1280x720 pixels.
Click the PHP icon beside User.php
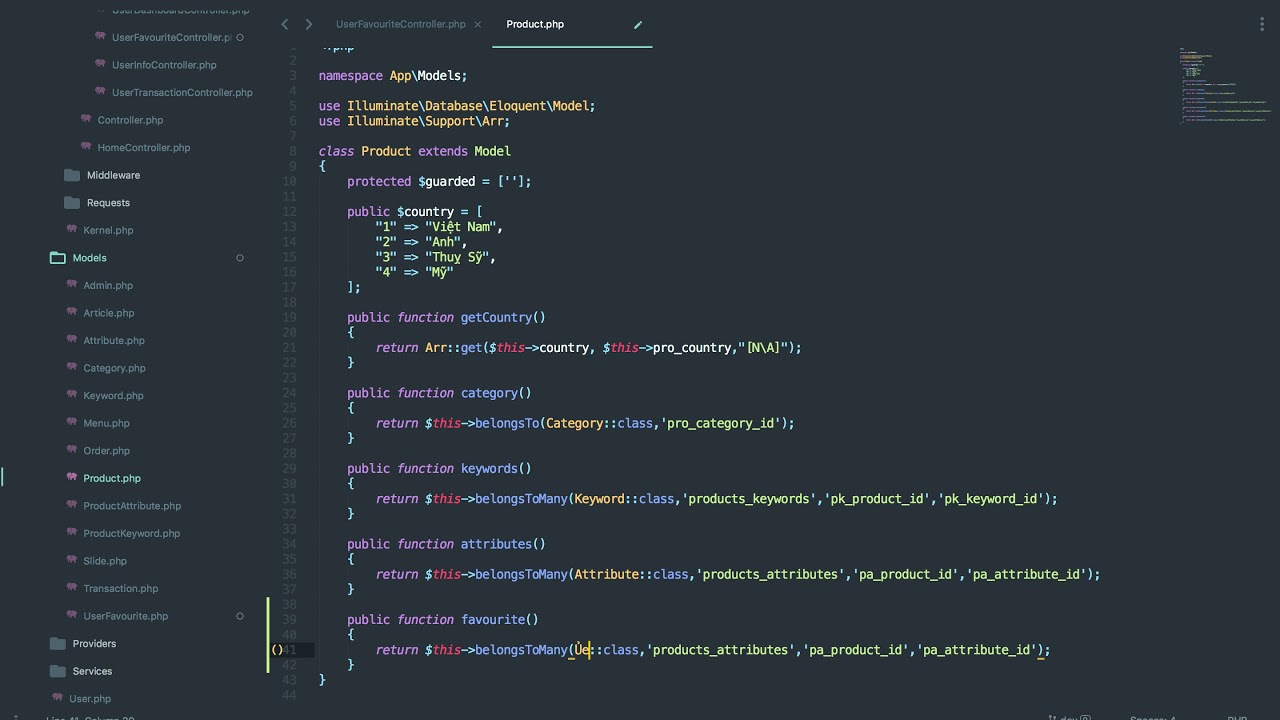[58, 698]
